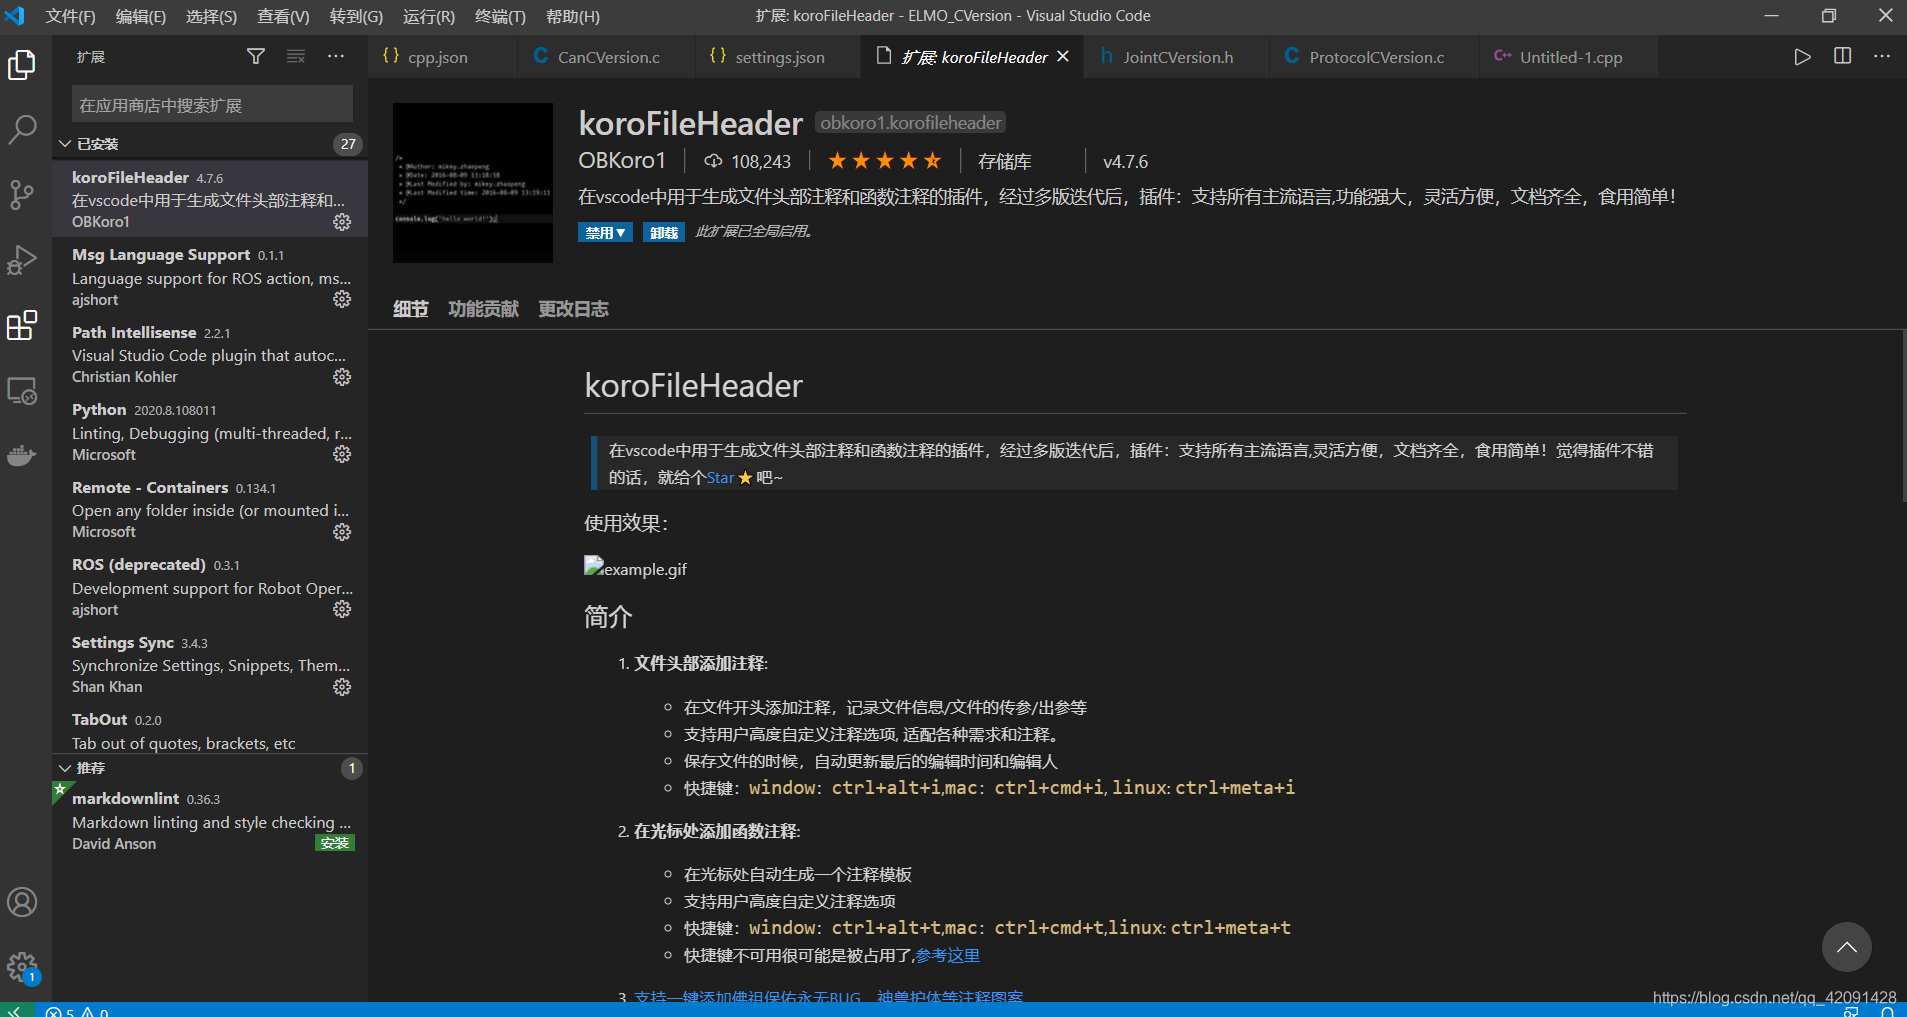
Task: Close the koroFileHeader extension tab
Action: [1063, 57]
